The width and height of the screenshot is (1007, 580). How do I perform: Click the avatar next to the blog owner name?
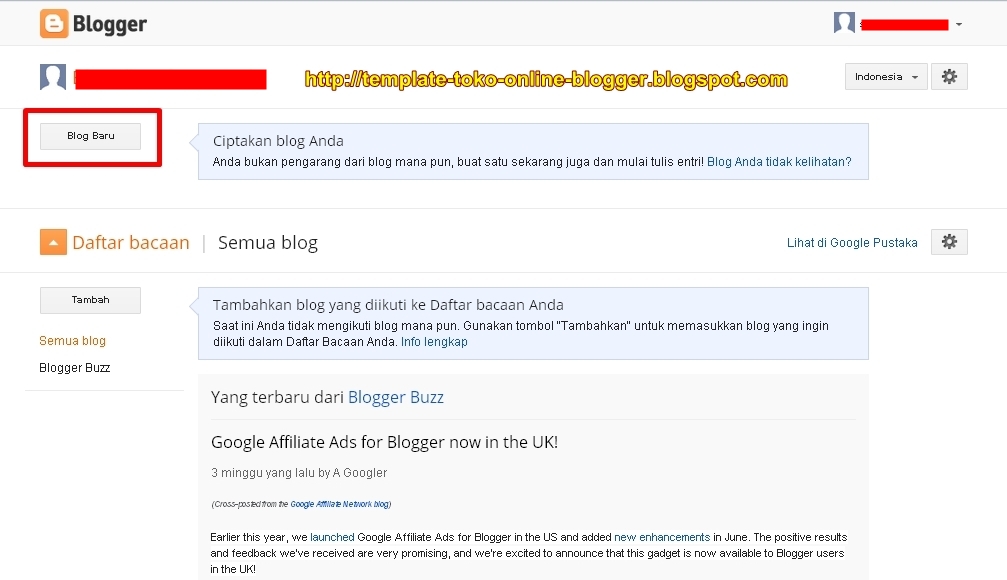pos(52,76)
